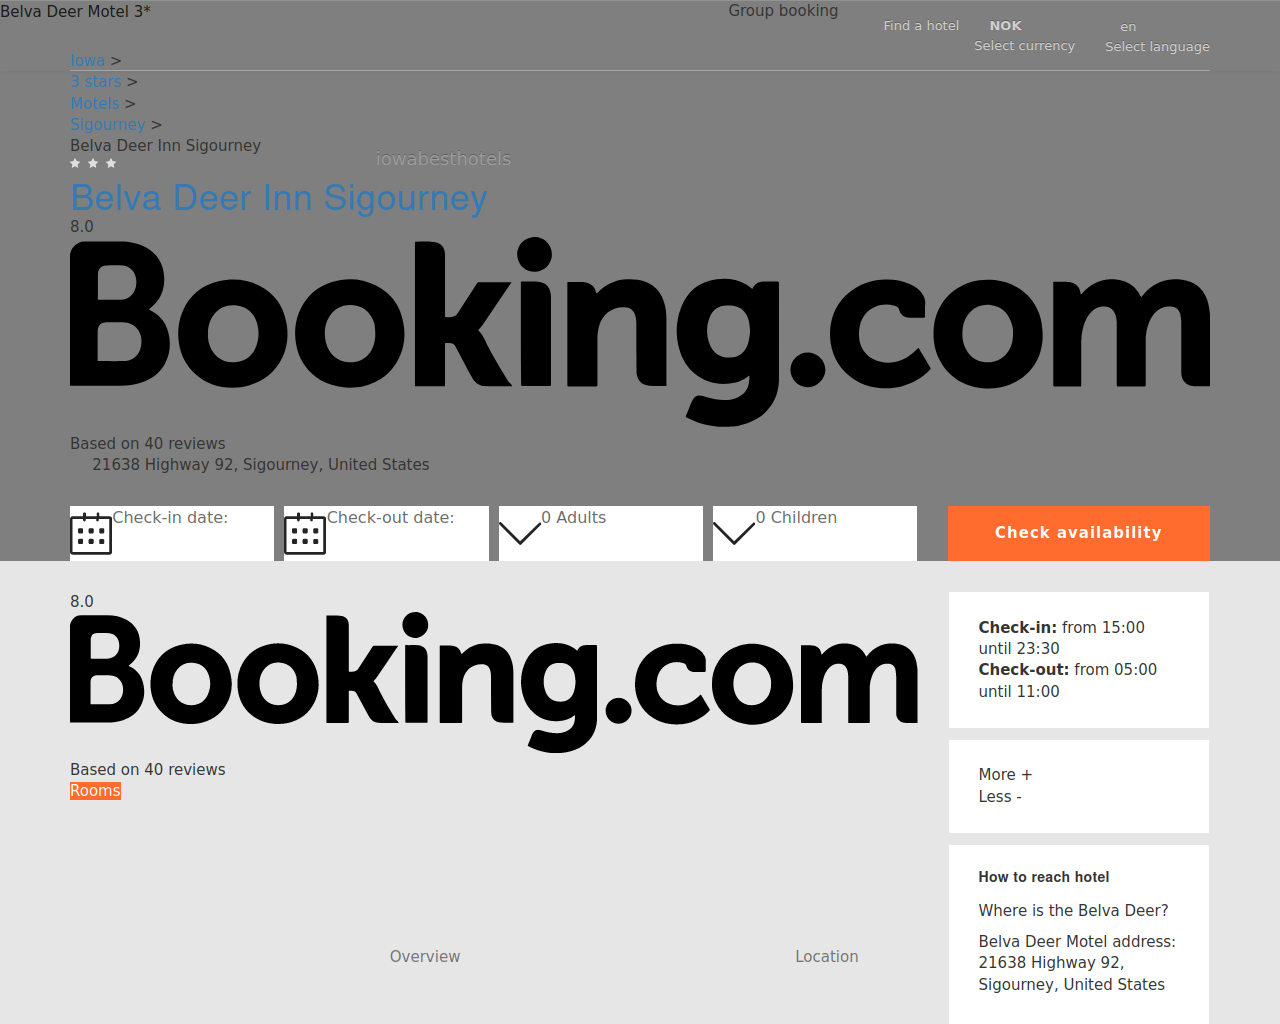Open the Check-out date field

[x=386, y=533]
